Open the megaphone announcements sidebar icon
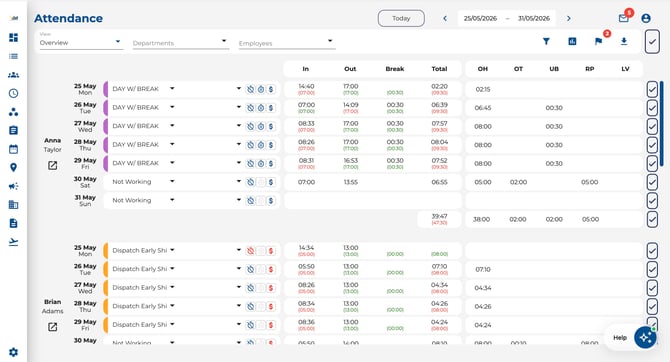This screenshot has width=670, height=362. point(13,186)
